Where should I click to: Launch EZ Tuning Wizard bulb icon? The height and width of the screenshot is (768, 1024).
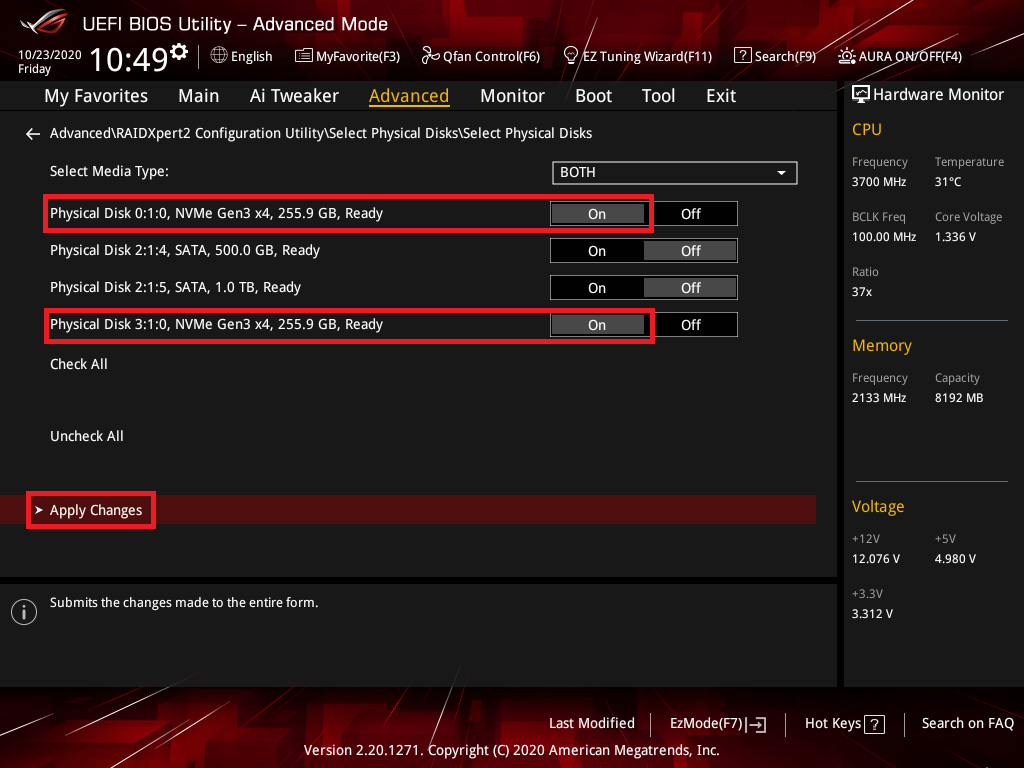[x=571, y=55]
